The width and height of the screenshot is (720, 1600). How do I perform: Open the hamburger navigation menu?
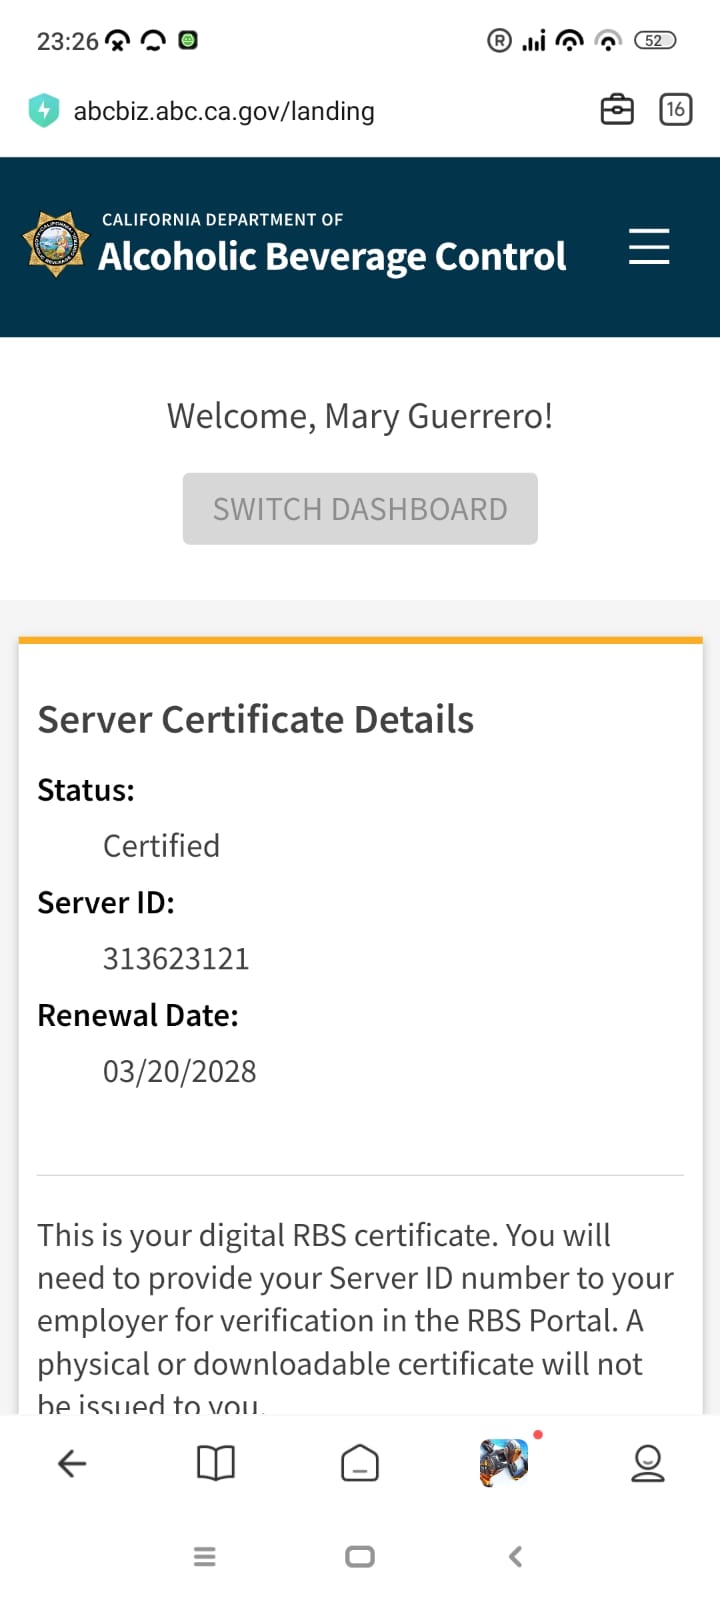coord(648,246)
